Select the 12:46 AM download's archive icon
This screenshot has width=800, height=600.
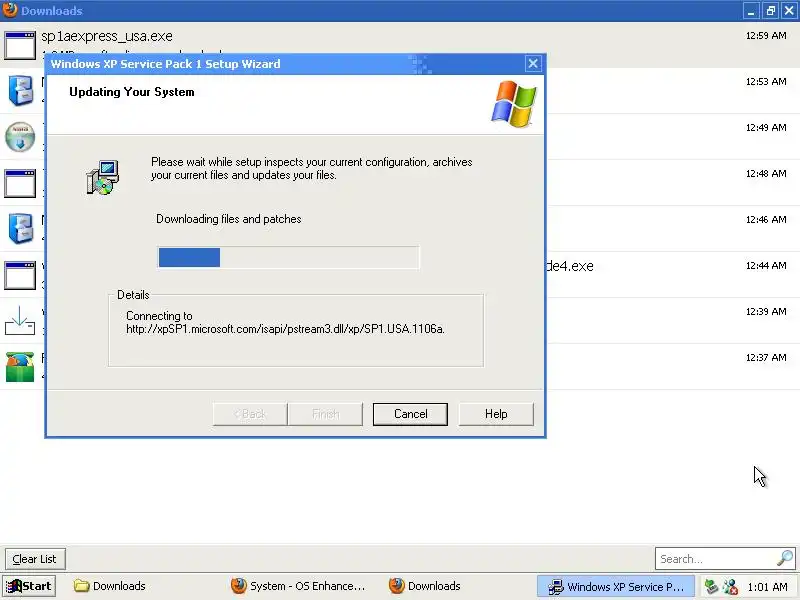tap(20, 229)
